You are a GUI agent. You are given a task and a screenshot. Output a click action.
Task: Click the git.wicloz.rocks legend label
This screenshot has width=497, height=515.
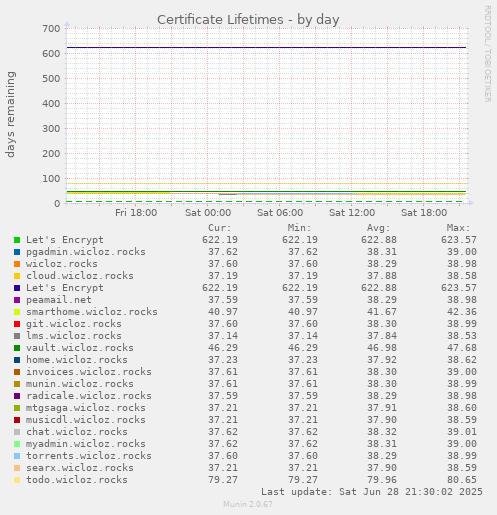coord(74,324)
